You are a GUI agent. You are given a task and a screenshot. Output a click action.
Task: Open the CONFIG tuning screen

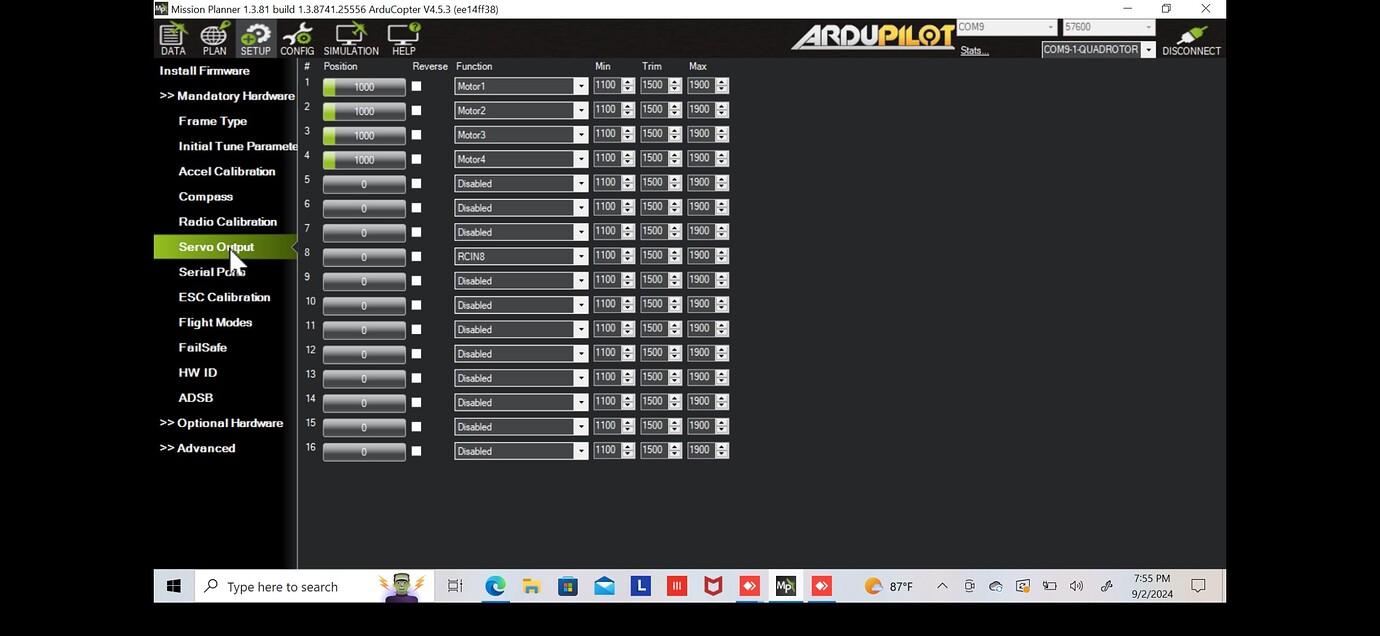point(297,38)
